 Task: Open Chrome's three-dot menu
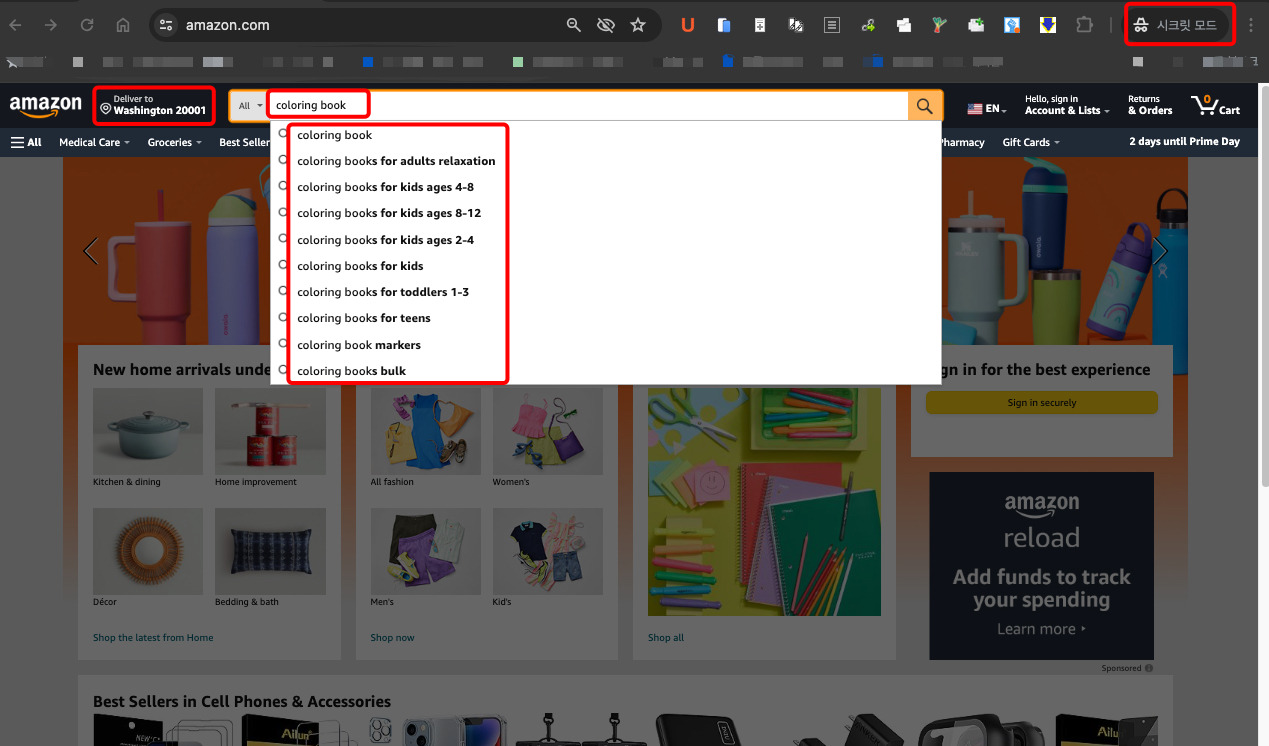(x=1250, y=25)
